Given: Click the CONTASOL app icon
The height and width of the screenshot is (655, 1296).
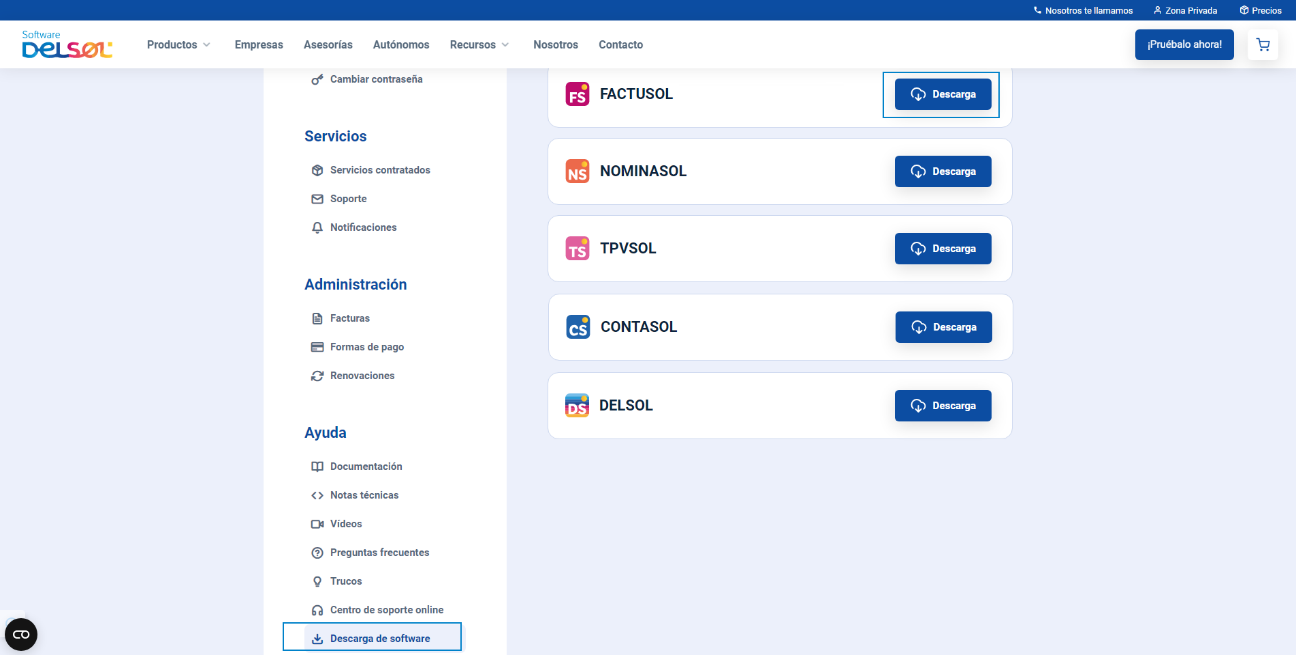Looking at the screenshot, I should [577, 326].
